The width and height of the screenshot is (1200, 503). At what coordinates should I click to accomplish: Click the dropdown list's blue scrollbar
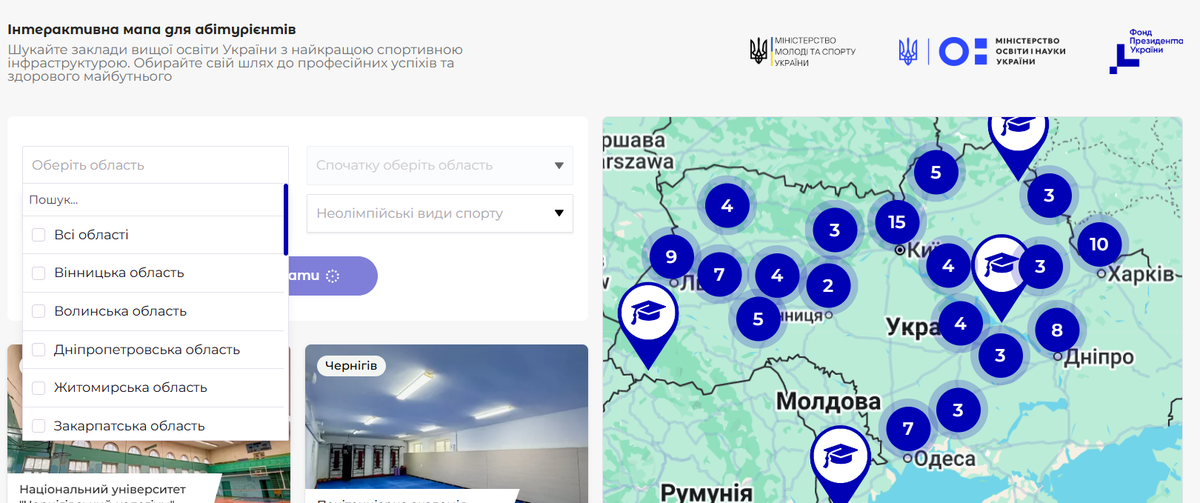coord(286,219)
